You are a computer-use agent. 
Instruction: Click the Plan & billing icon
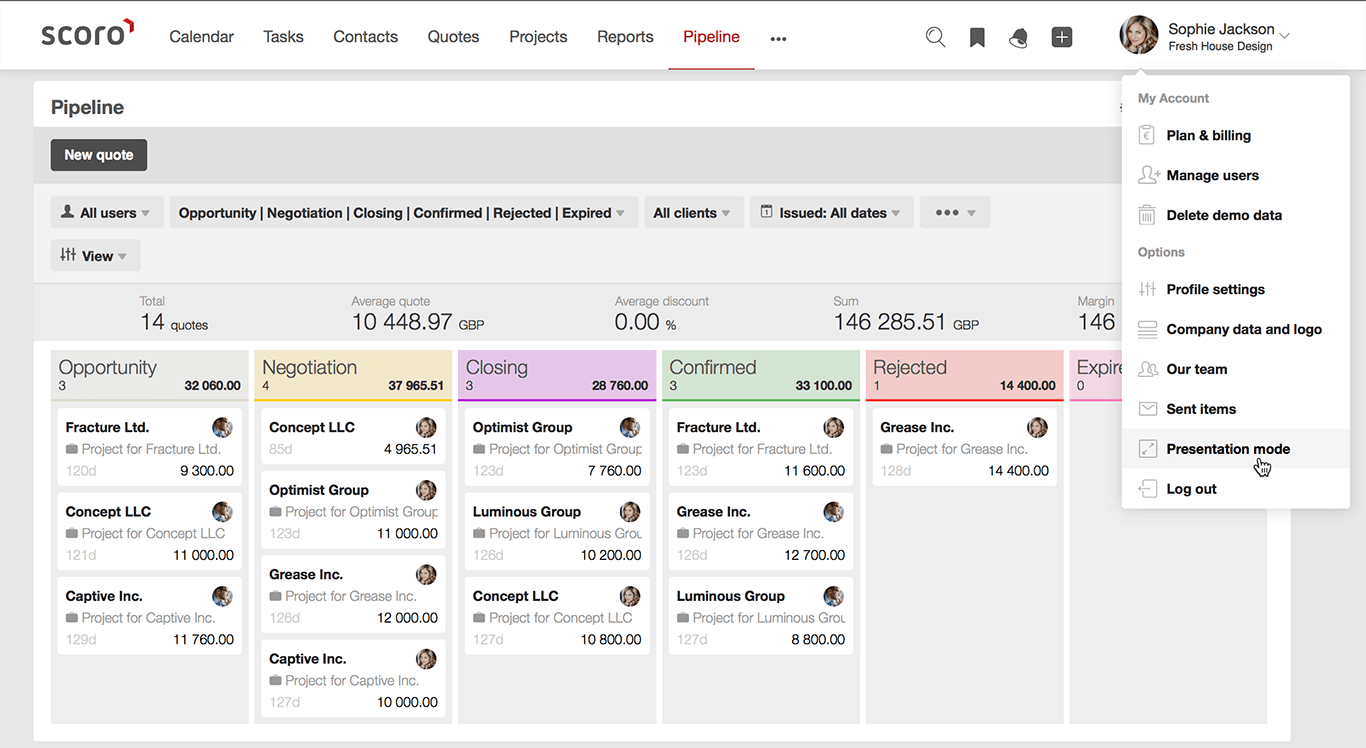coord(1147,135)
